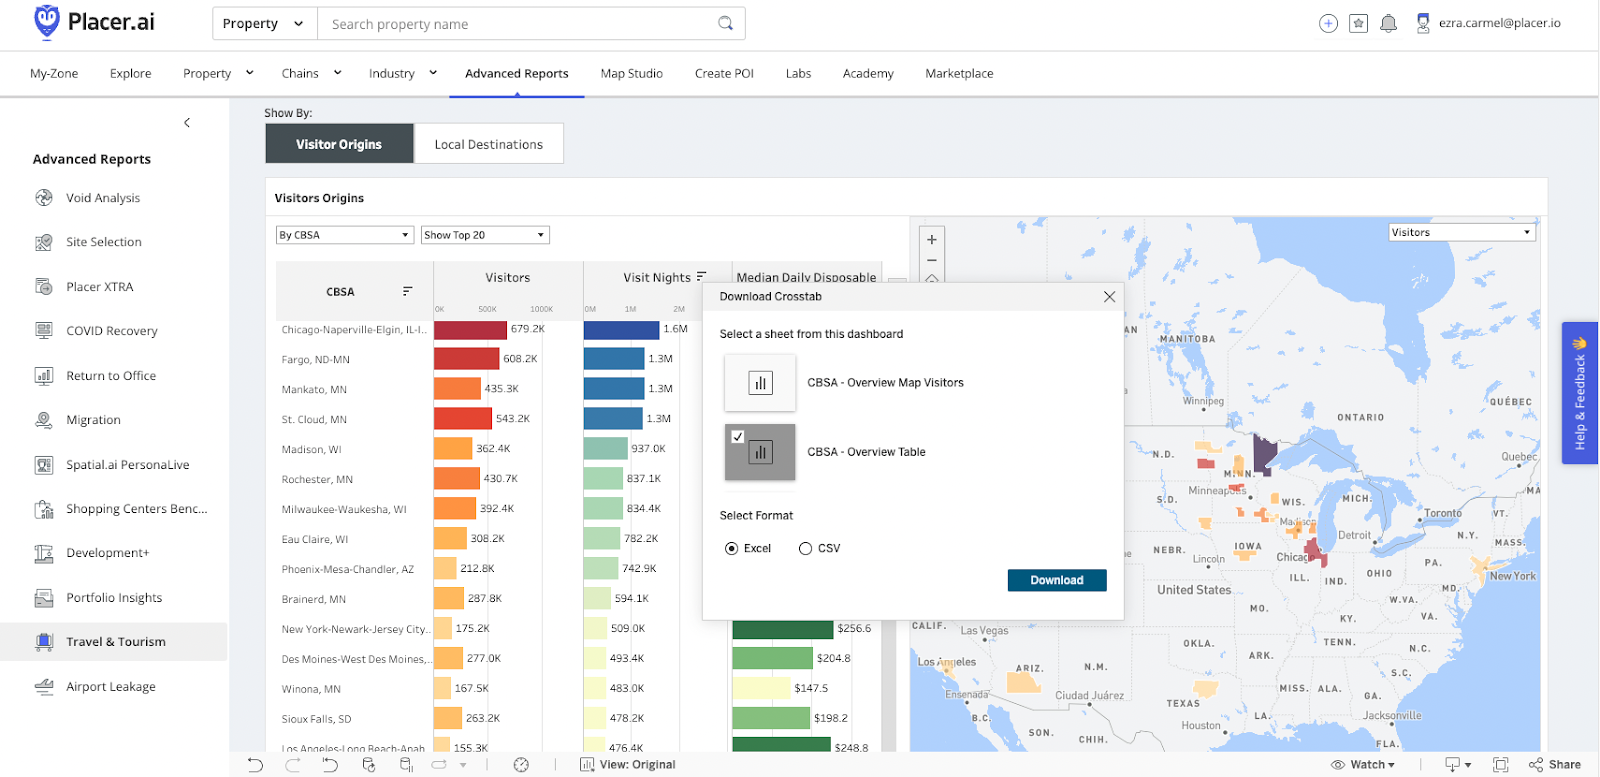
Task: Open Airport Leakage report
Action: click(x=113, y=687)
